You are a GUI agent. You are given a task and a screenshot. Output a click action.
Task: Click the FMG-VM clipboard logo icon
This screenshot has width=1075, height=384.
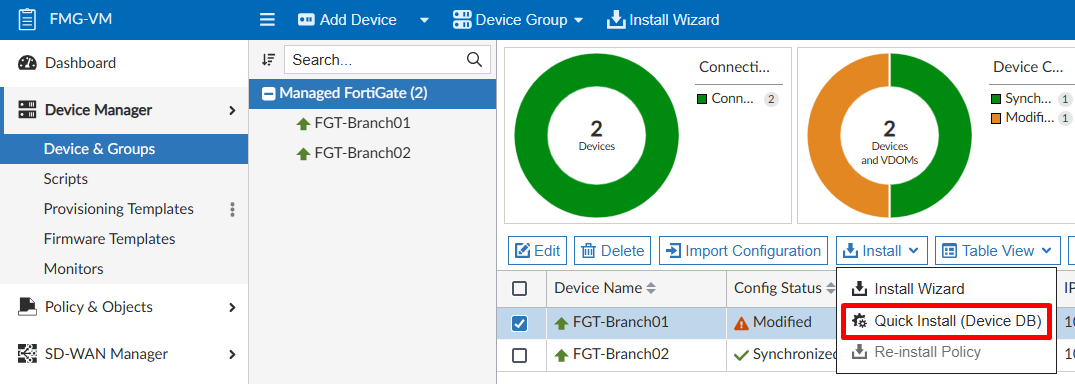click(27, 19)
